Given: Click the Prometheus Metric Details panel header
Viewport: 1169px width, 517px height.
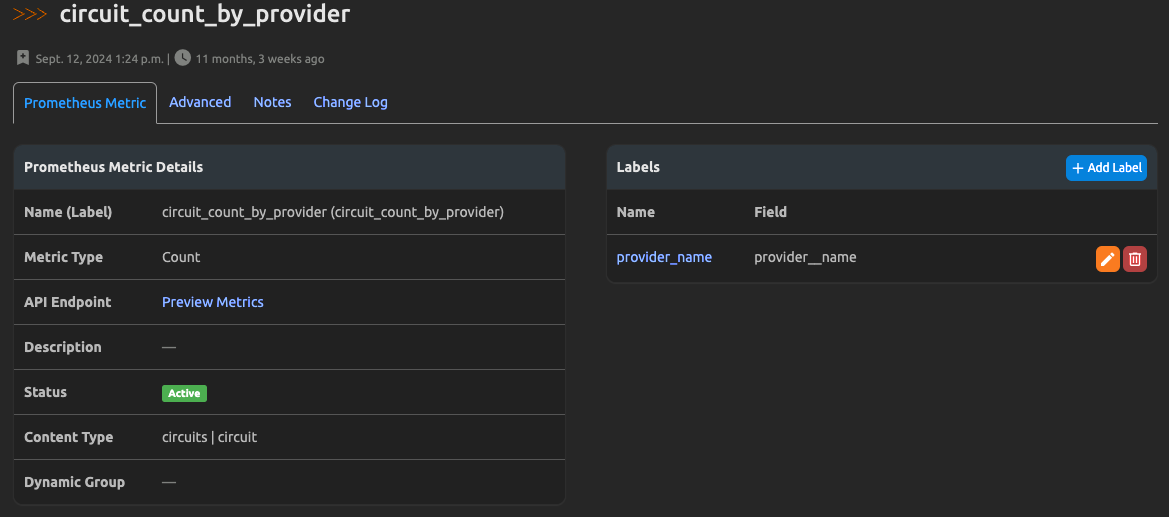Looking at the screenshot, I should tap(113, 167).
